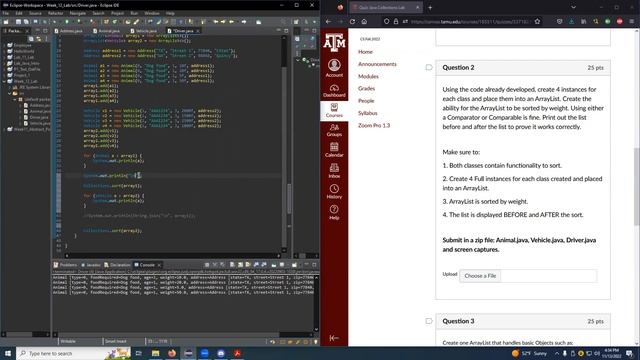
Task: Open the Zoom Pro 1.3 course link
Action: point(374,125)
